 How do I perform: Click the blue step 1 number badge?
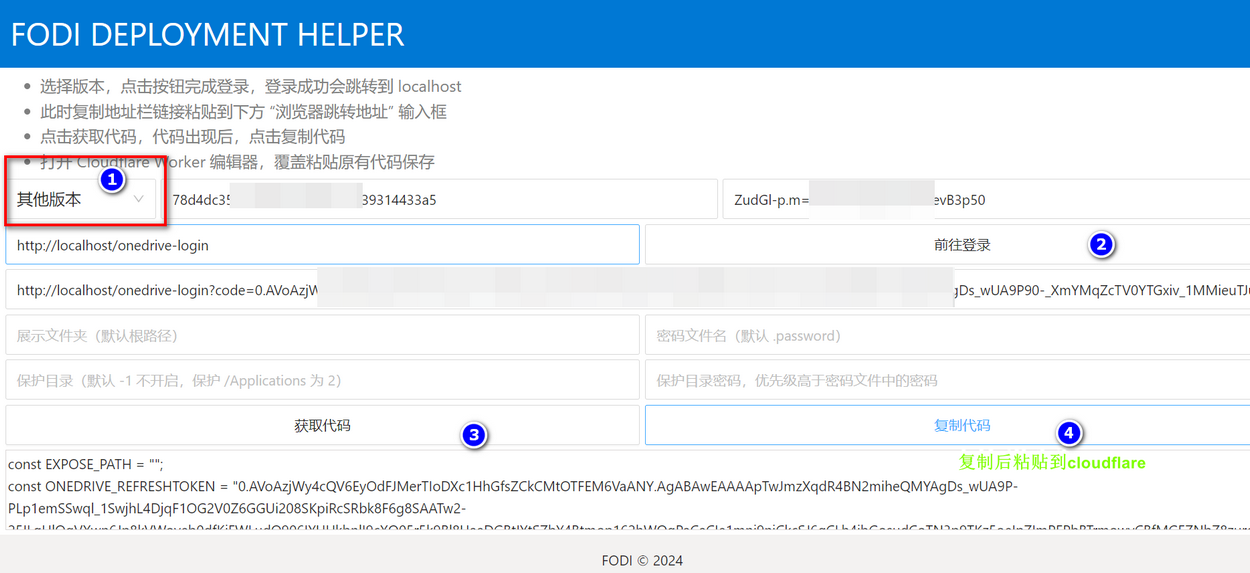(x=112, y=180)
